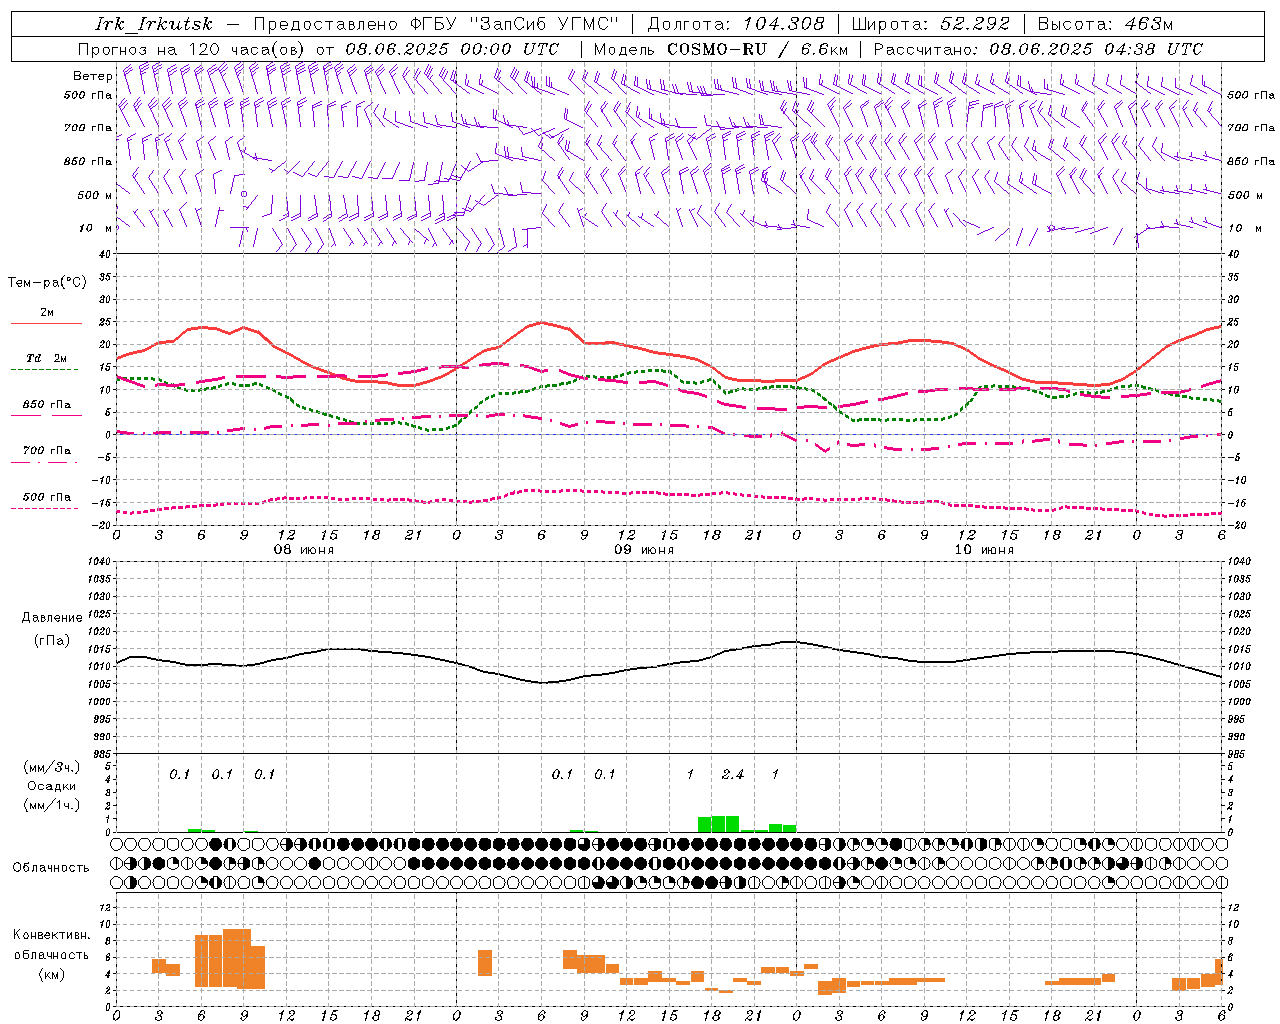The width and height of the screenshot is (1280, 1024).
Task: Click the Долгота: 104.308 value
Action: pyautogui.click(x=736, y=24)
